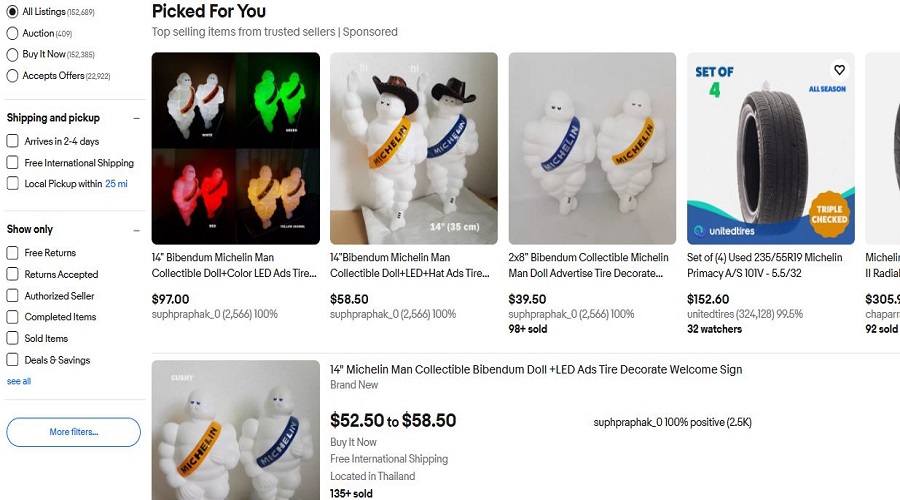Click the More filters button
900x500 pixels.
73,432
